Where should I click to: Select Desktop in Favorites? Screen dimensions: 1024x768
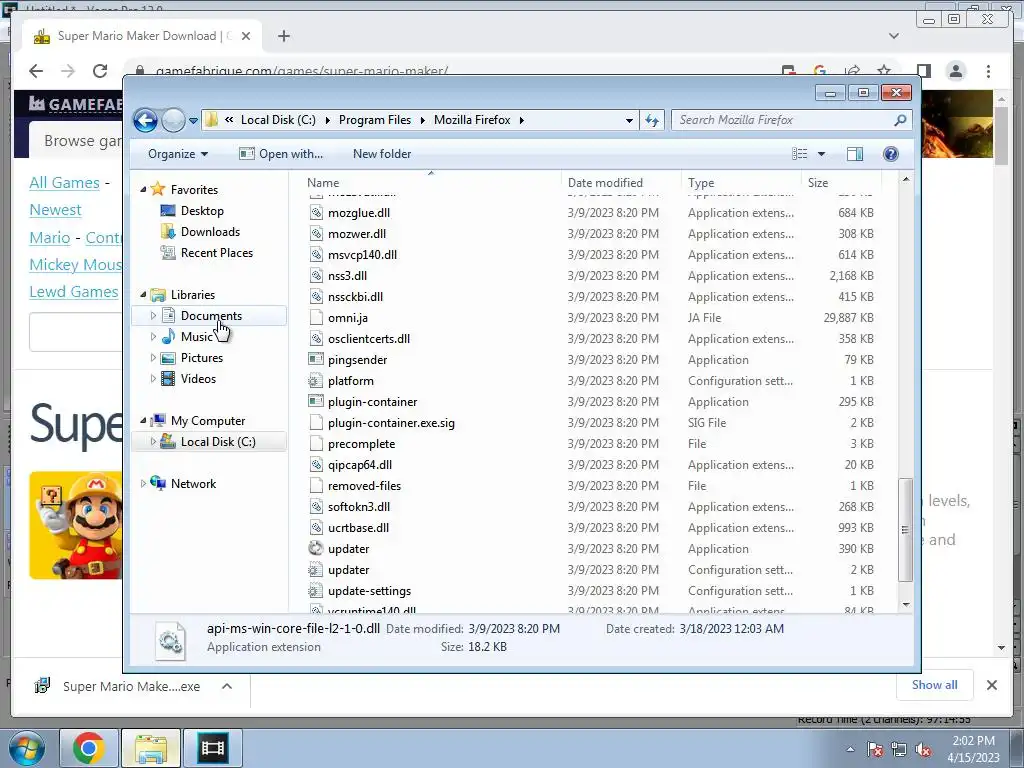202,211
